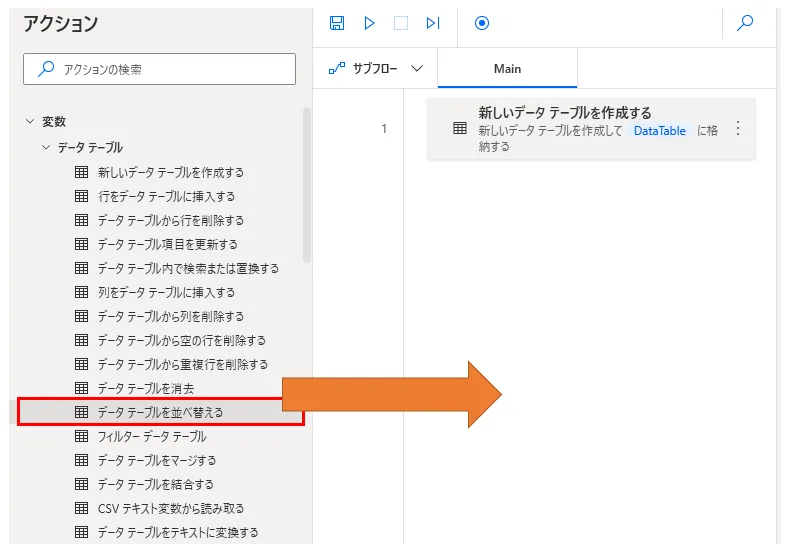789x550 pixels.
Task: Click the Save flow icon
Action: pos(337,23)
